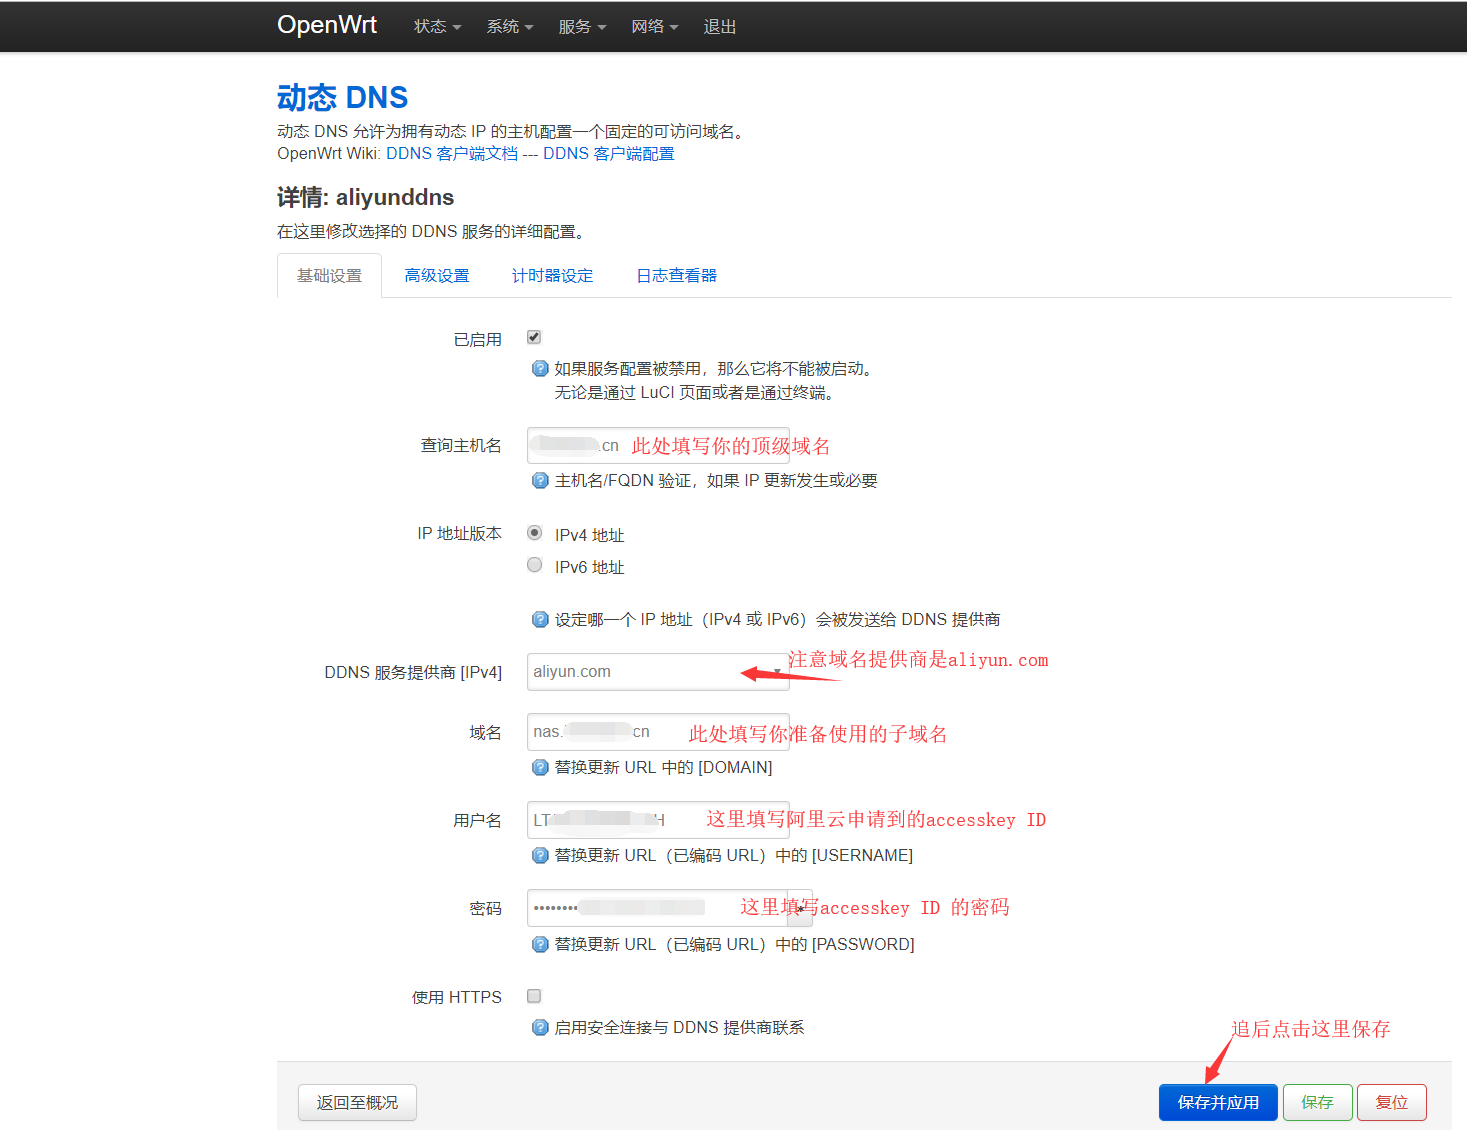Click help icon beside 主机名/FQDN 验证 hint
Image resolution: width=1467 pixels, height=1130 pixels.
[540, 481]
